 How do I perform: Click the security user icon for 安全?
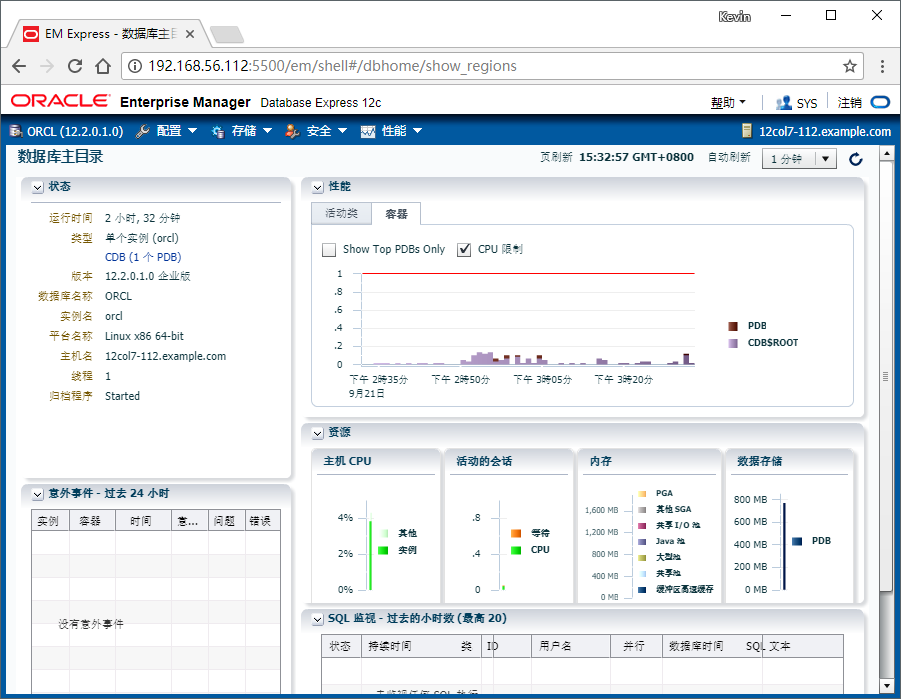(292, 131)
